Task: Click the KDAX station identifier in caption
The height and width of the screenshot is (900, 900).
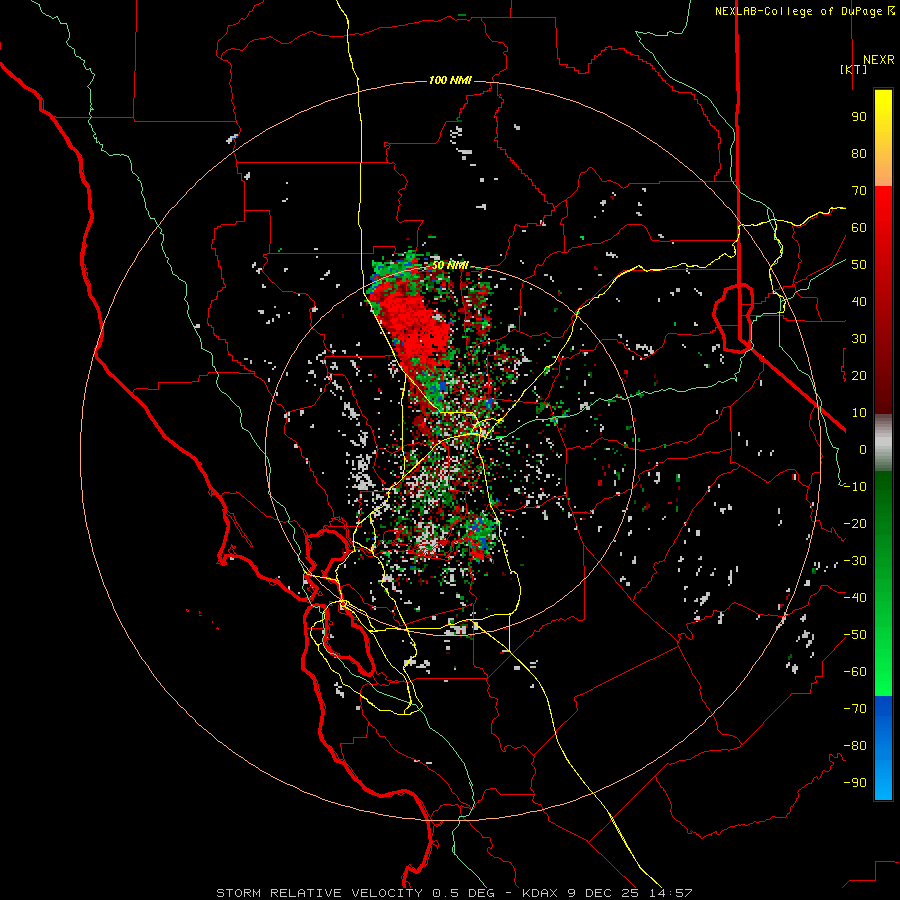Action: (x=540, y=893)
